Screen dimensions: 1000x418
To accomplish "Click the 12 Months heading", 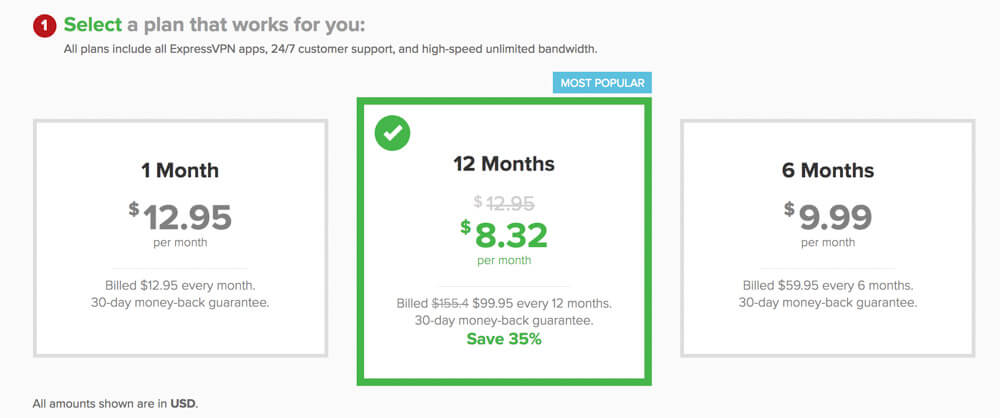I will [x=504, y=164].
